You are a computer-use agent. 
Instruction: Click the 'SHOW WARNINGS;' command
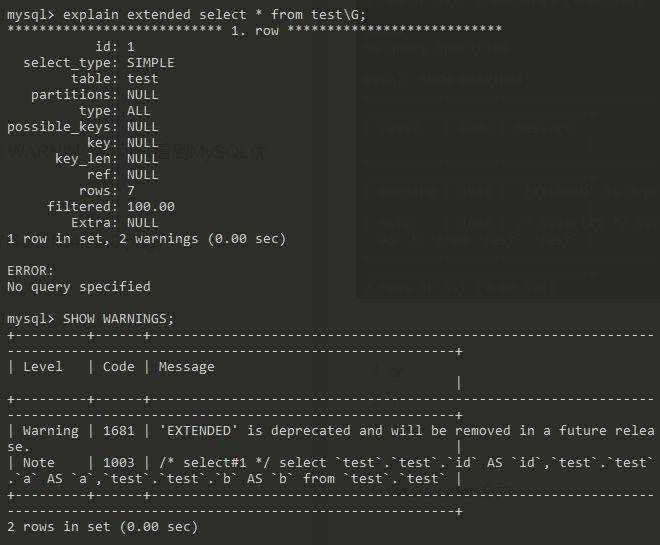tap(118, 318)
